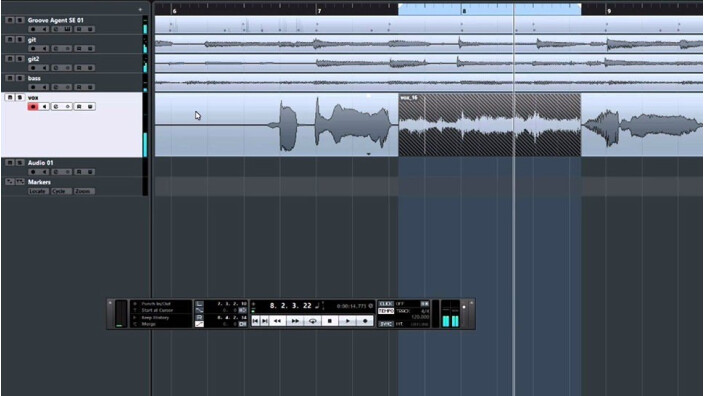The height and width of the screenshot is (396, 704).
Task: Click right locator position value 8.4.2
Action: tap(232, 317)
